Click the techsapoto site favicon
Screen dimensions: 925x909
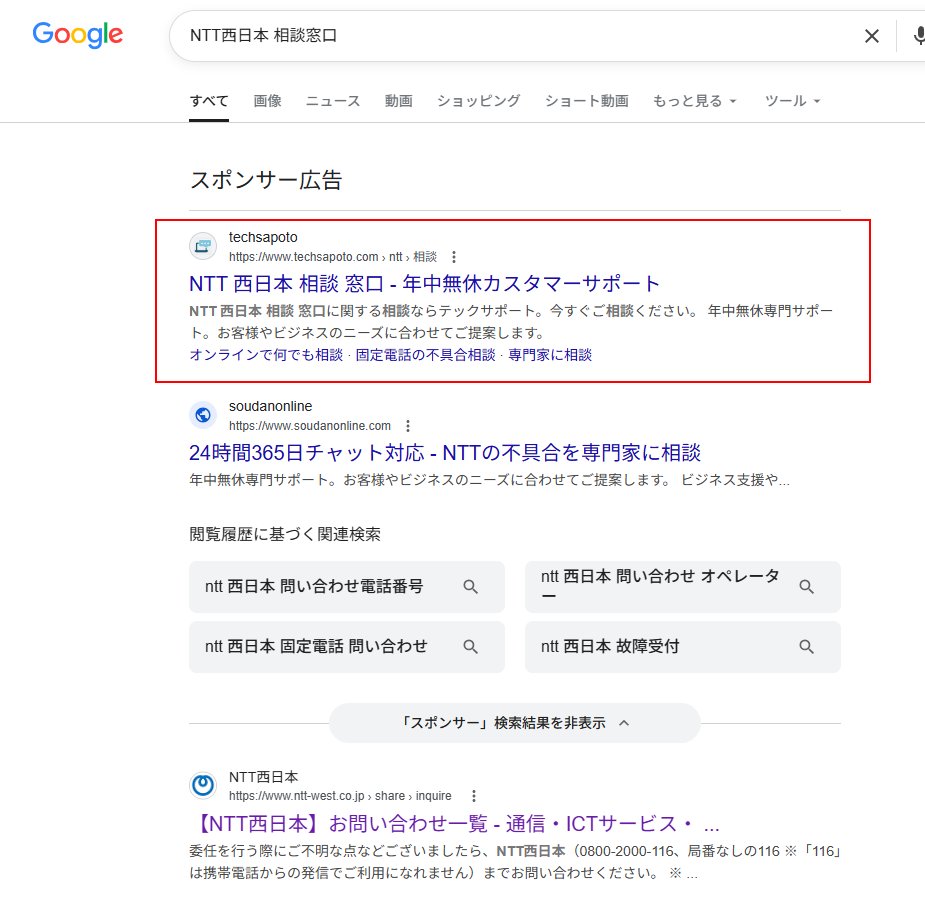(203, 246)
